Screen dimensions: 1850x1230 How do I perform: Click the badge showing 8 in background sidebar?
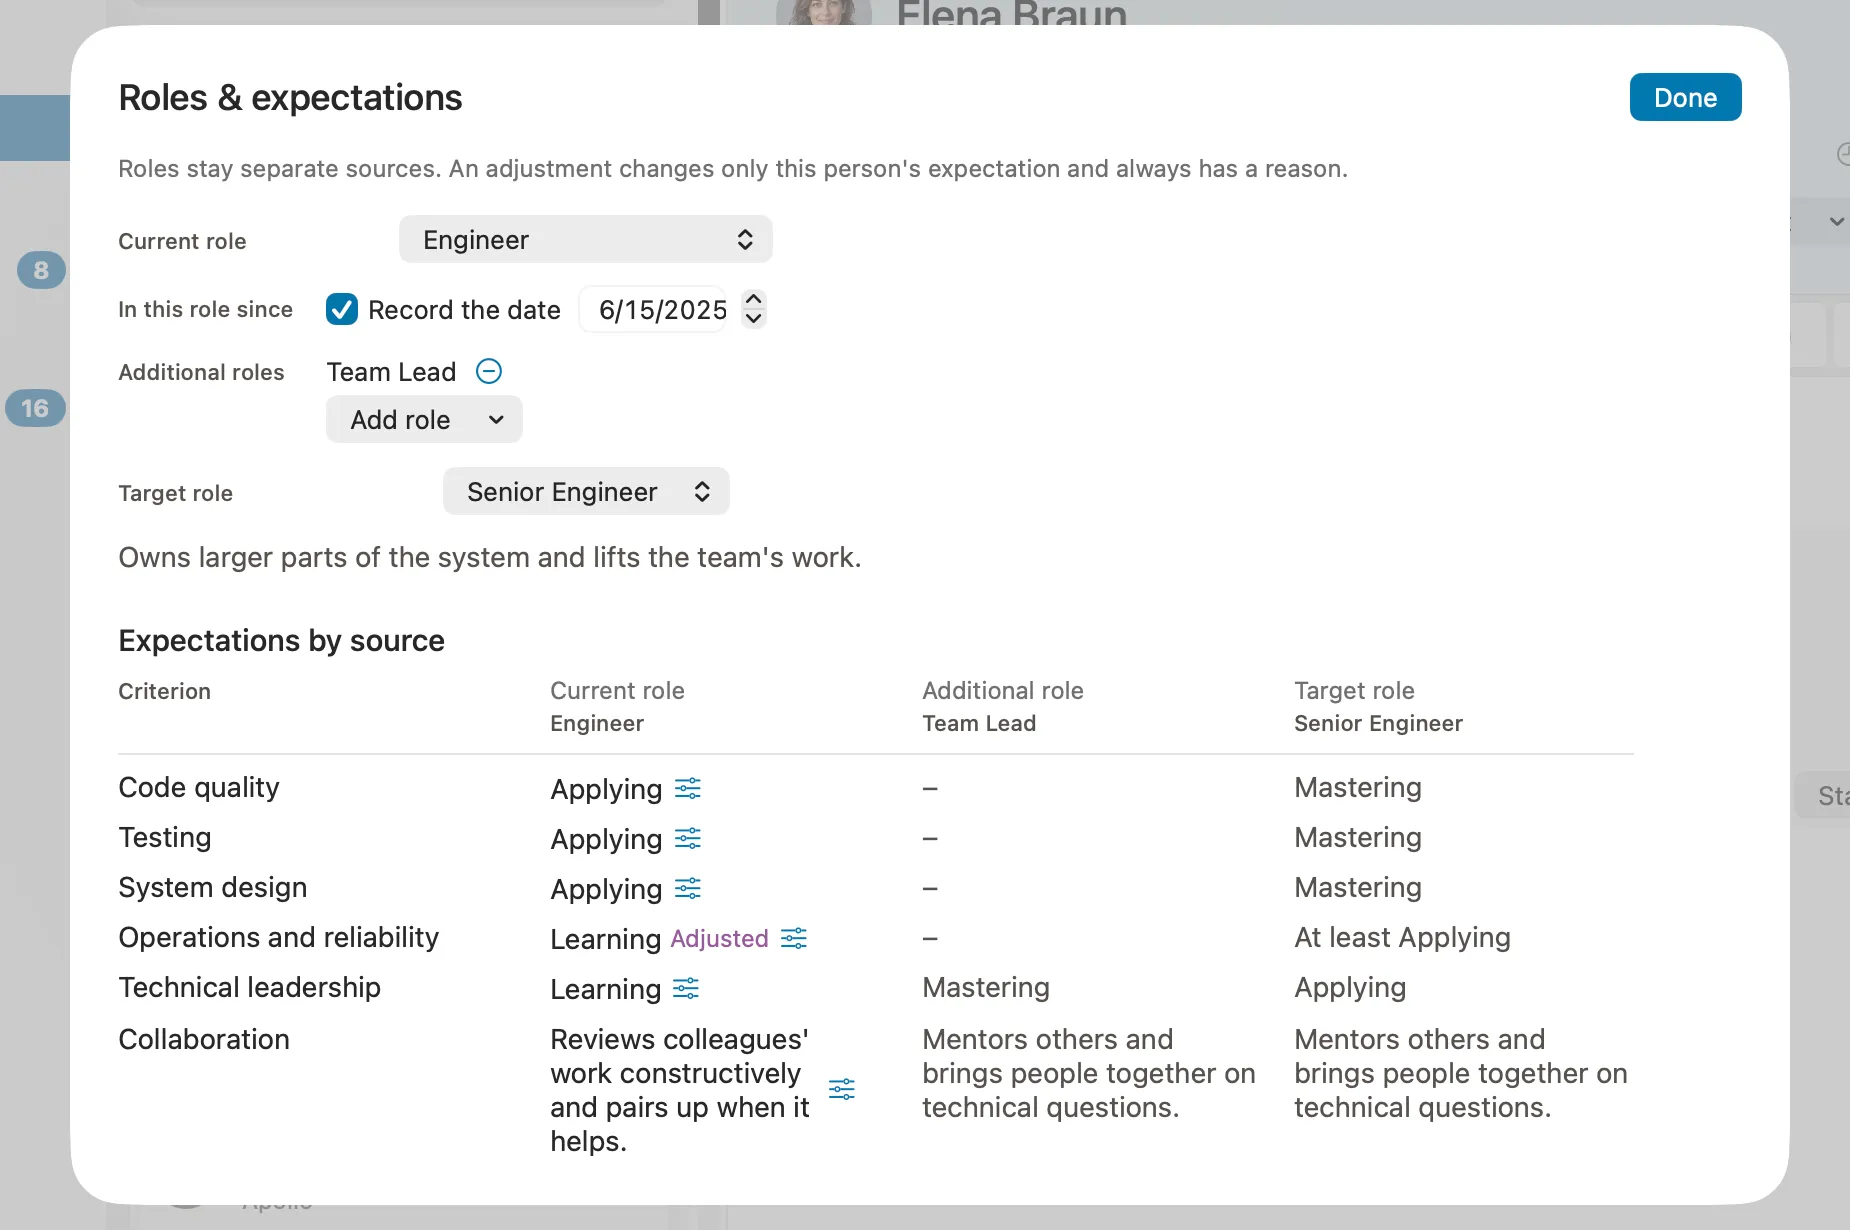(x=41, y=270)
